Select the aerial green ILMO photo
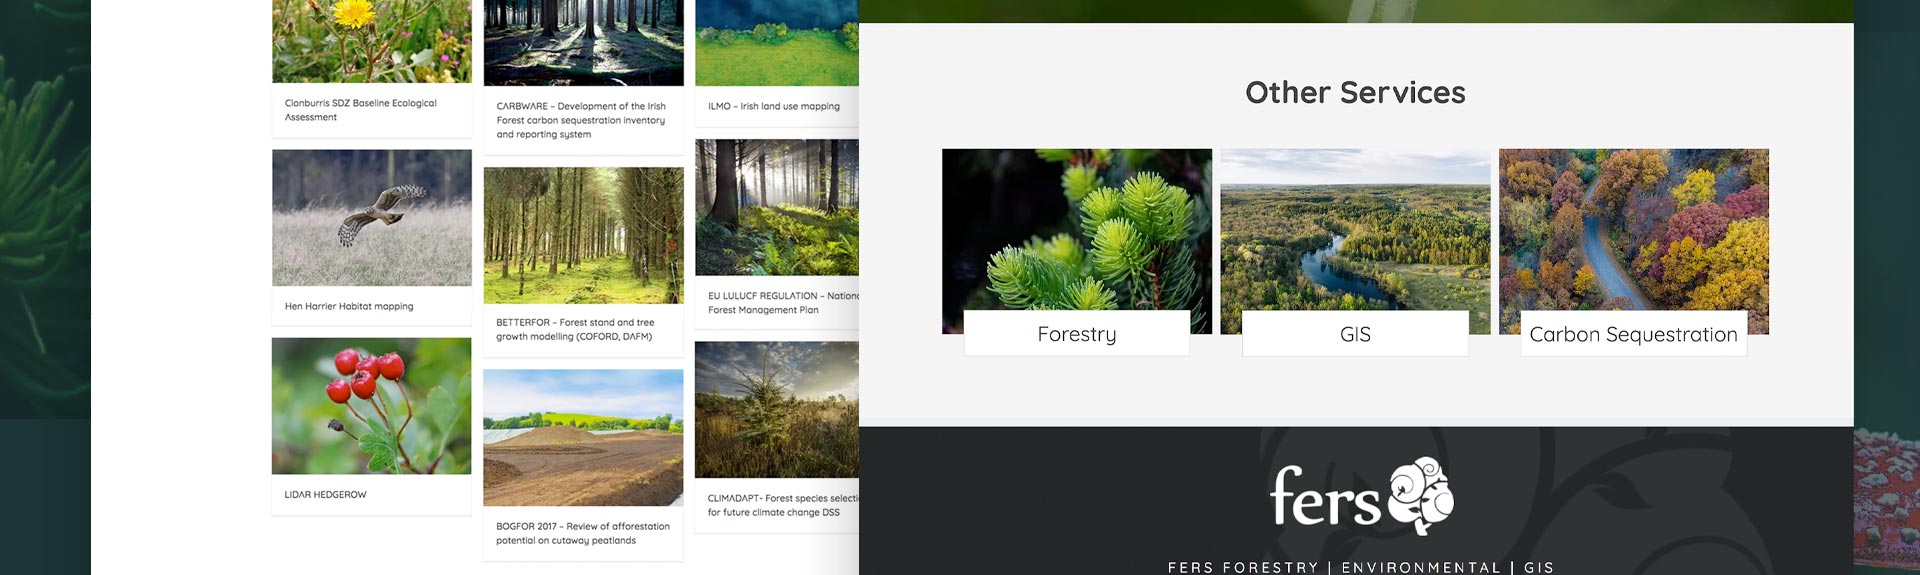The width and height of the screenshot is (1920, 575). click(x=777, y=43)
